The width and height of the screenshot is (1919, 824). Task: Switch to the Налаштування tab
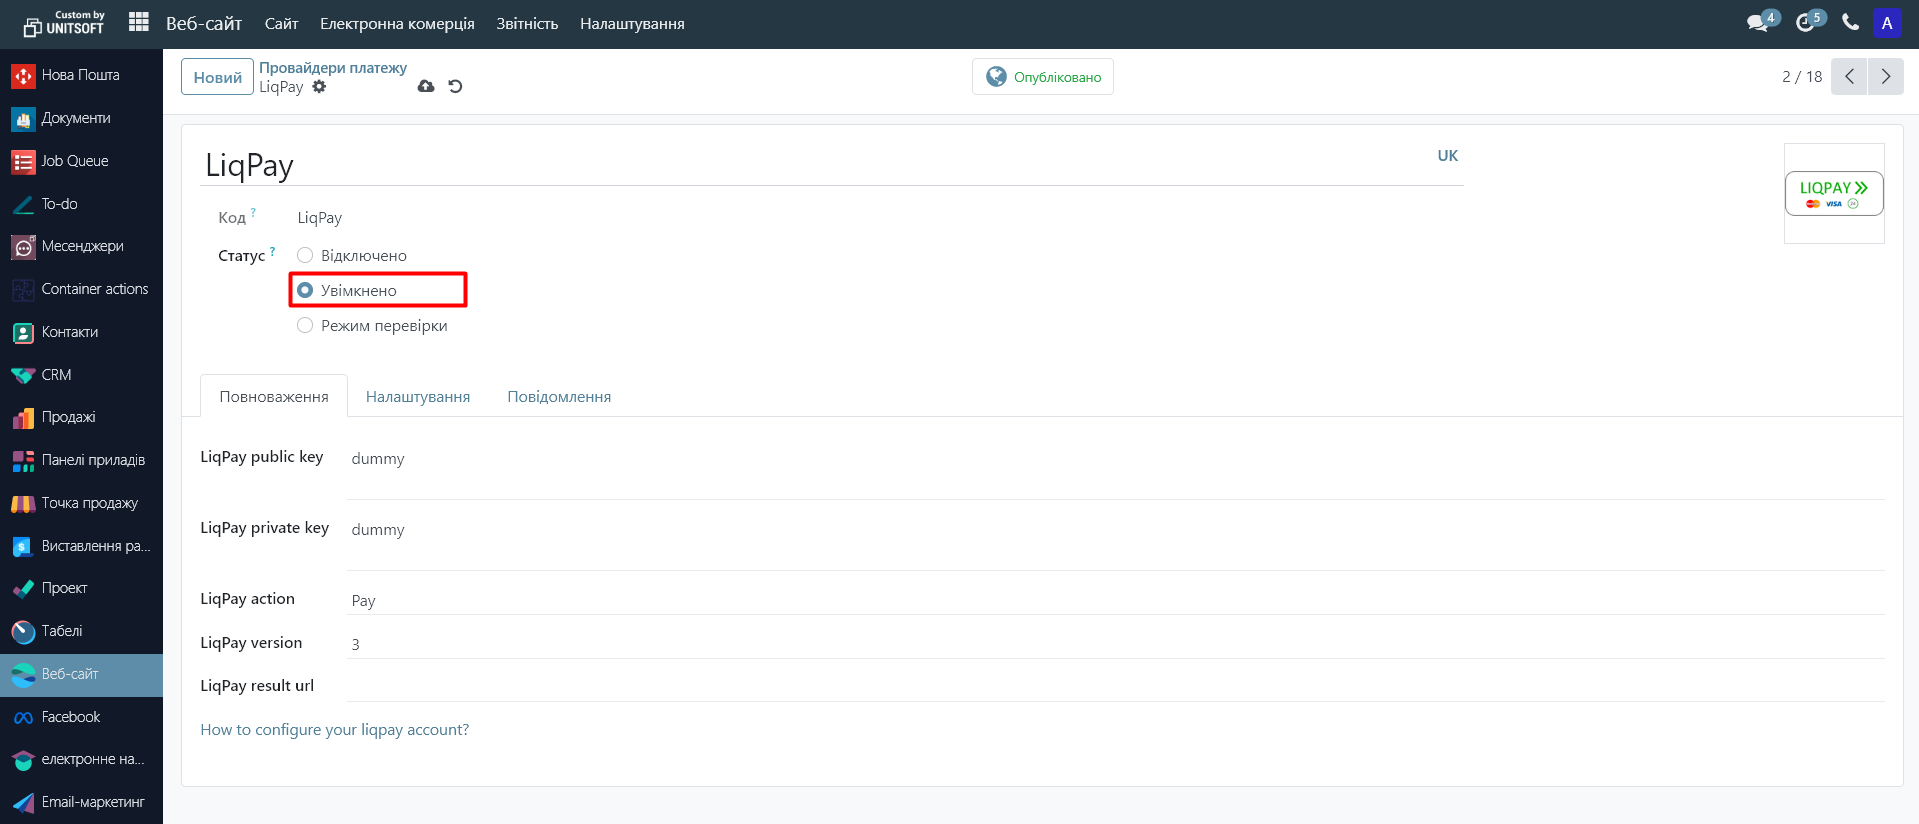(417, 397)
